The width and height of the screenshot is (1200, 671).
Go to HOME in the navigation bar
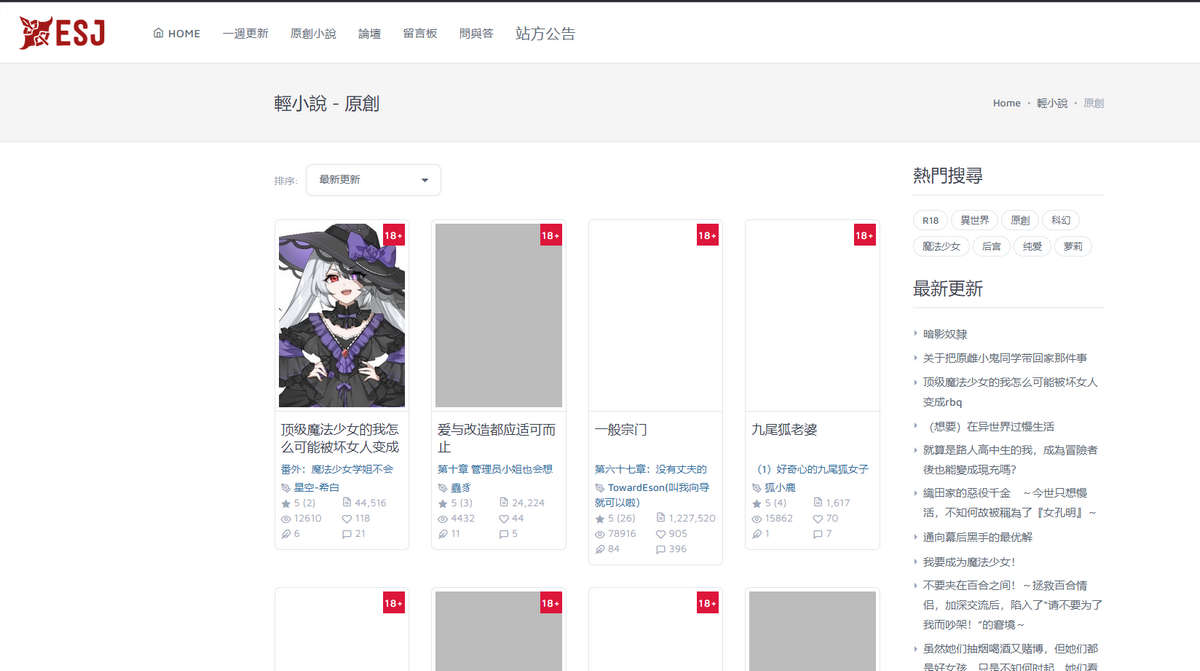pos(177,33)
